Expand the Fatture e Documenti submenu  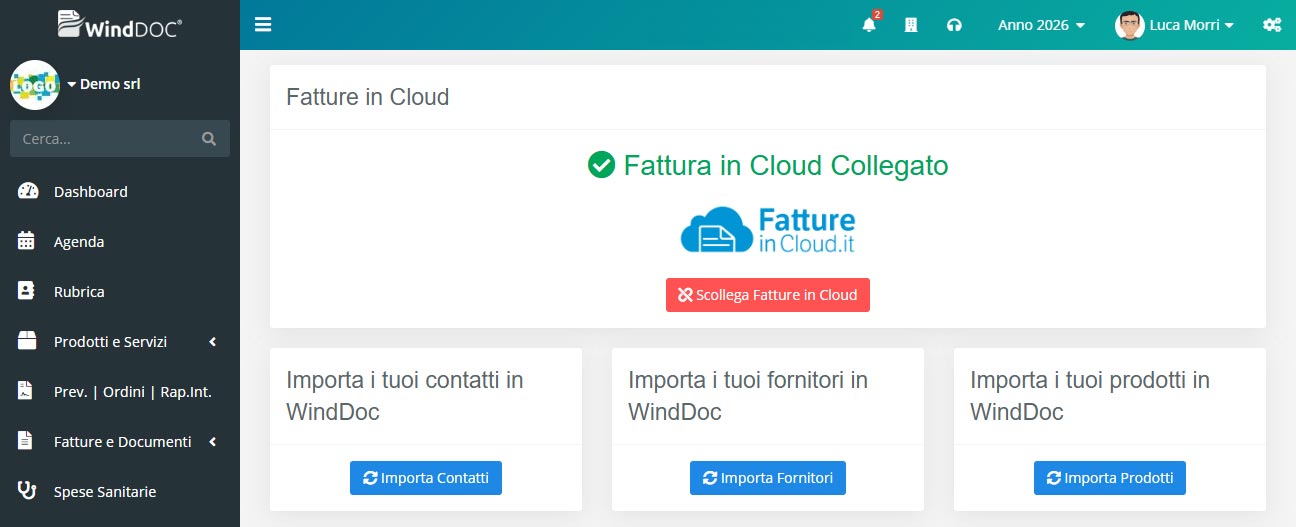click(120, 442)
